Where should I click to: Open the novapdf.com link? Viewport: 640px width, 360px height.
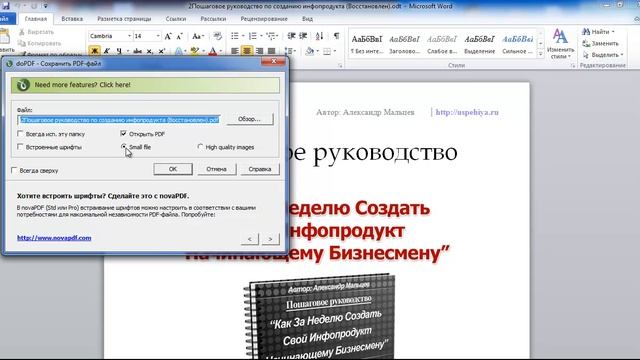[x=54, y=238]
